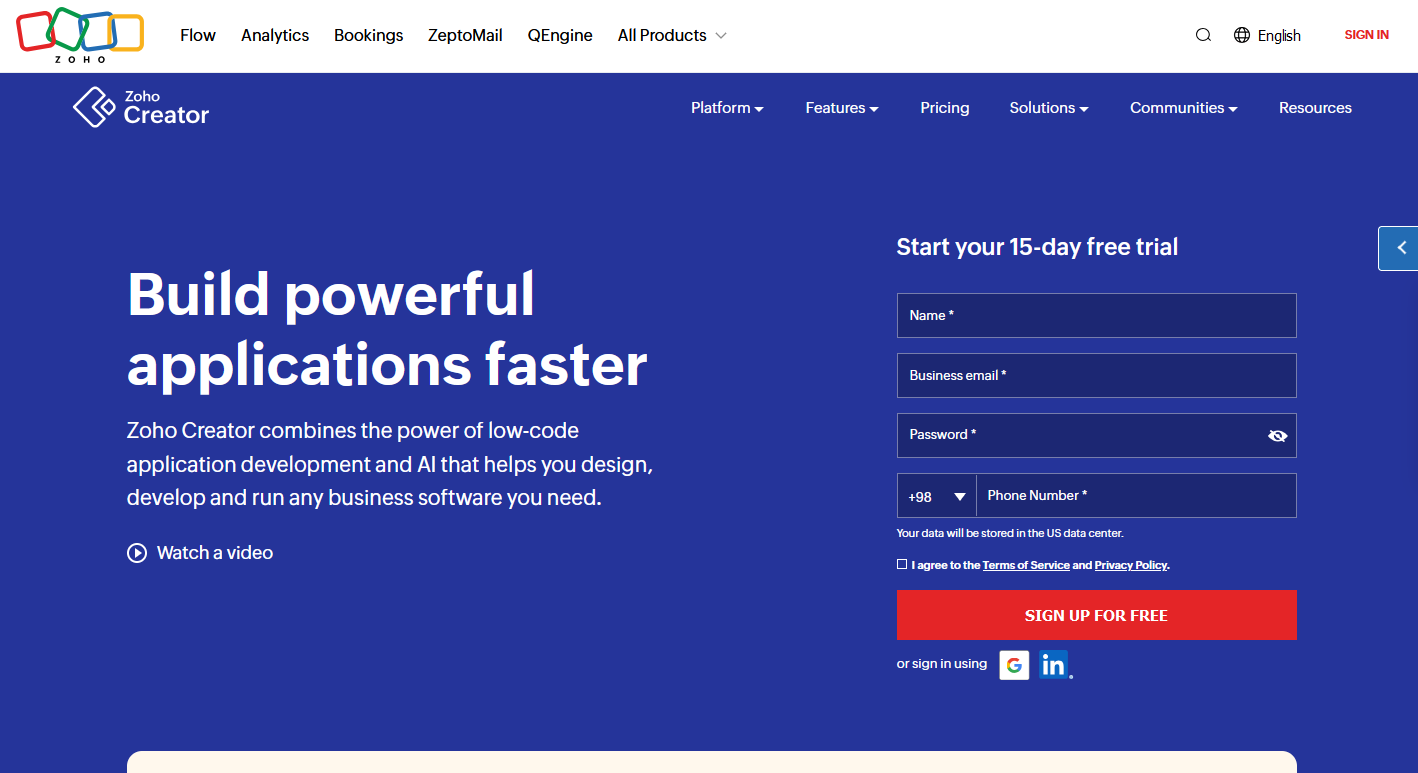Click the play icon next to Watch a video
This screenshot has width=1418, height=773.
coord(136,552)
